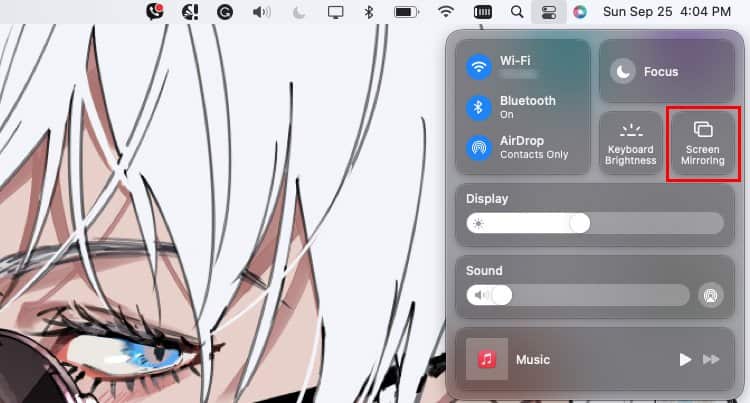Click the Music title in Now Playing

click(533, 359)
